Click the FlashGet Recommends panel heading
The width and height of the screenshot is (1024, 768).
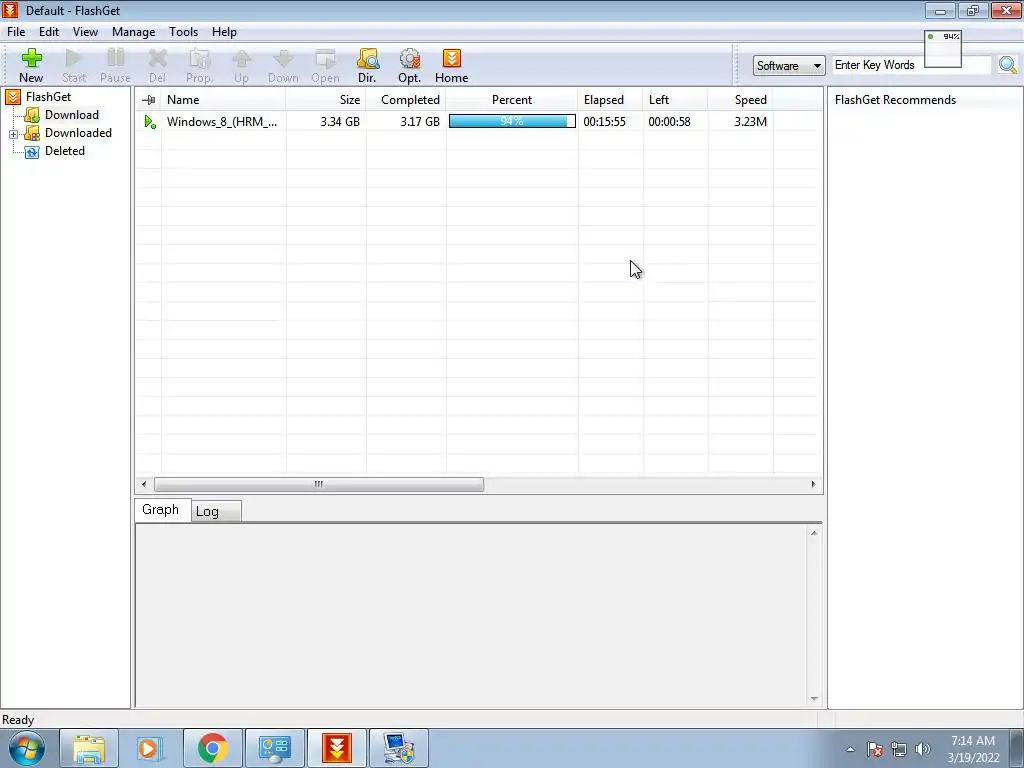coord(895,100)
